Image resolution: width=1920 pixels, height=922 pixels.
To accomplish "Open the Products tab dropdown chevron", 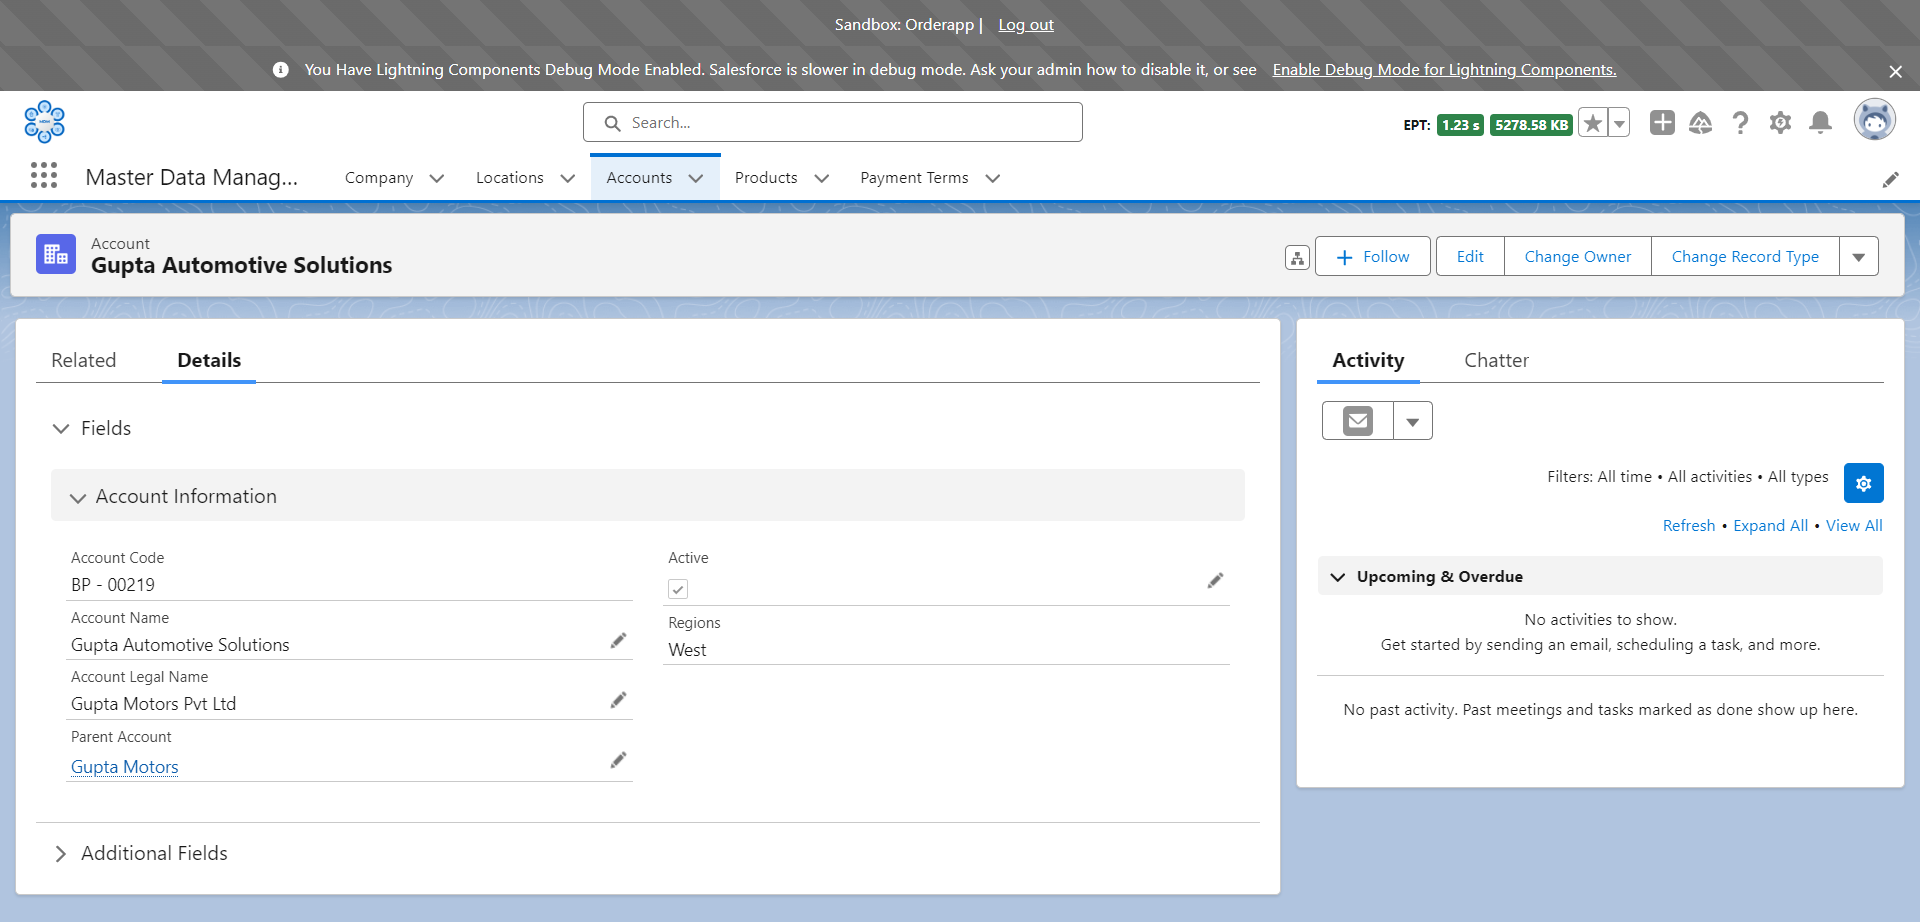I will (822, 178).
